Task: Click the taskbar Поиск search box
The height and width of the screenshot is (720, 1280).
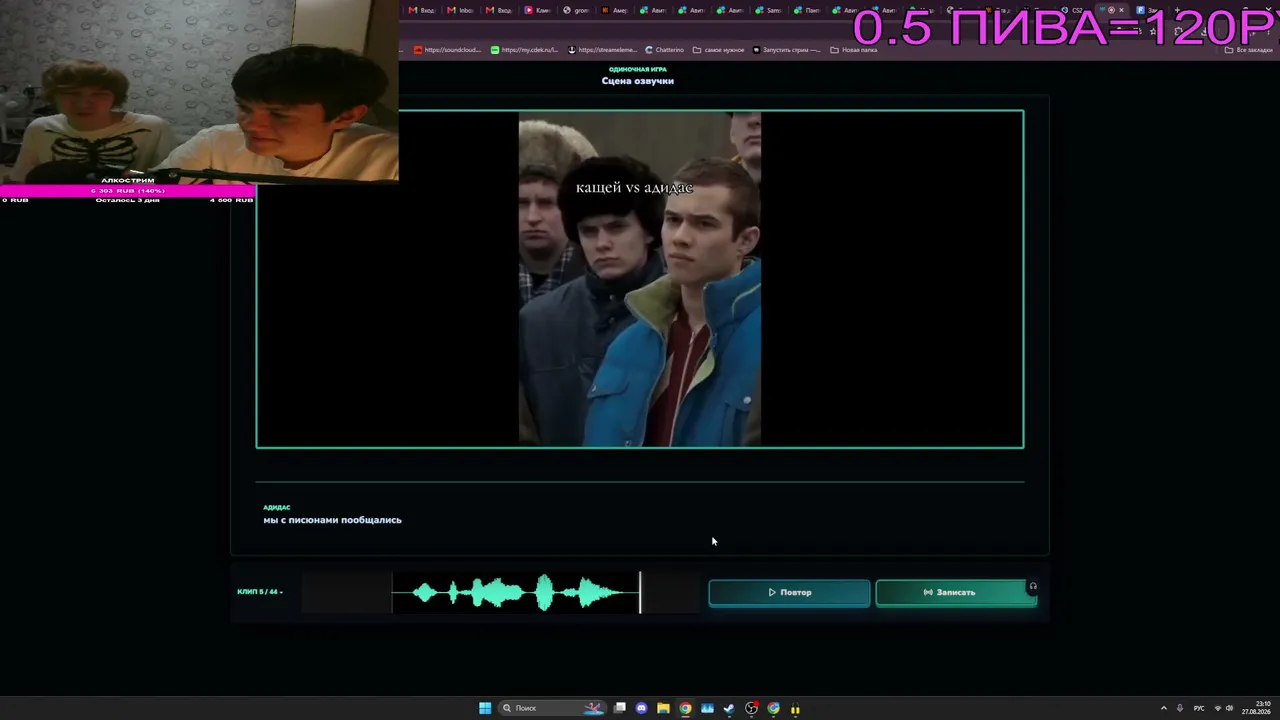Action: point(552,708)
